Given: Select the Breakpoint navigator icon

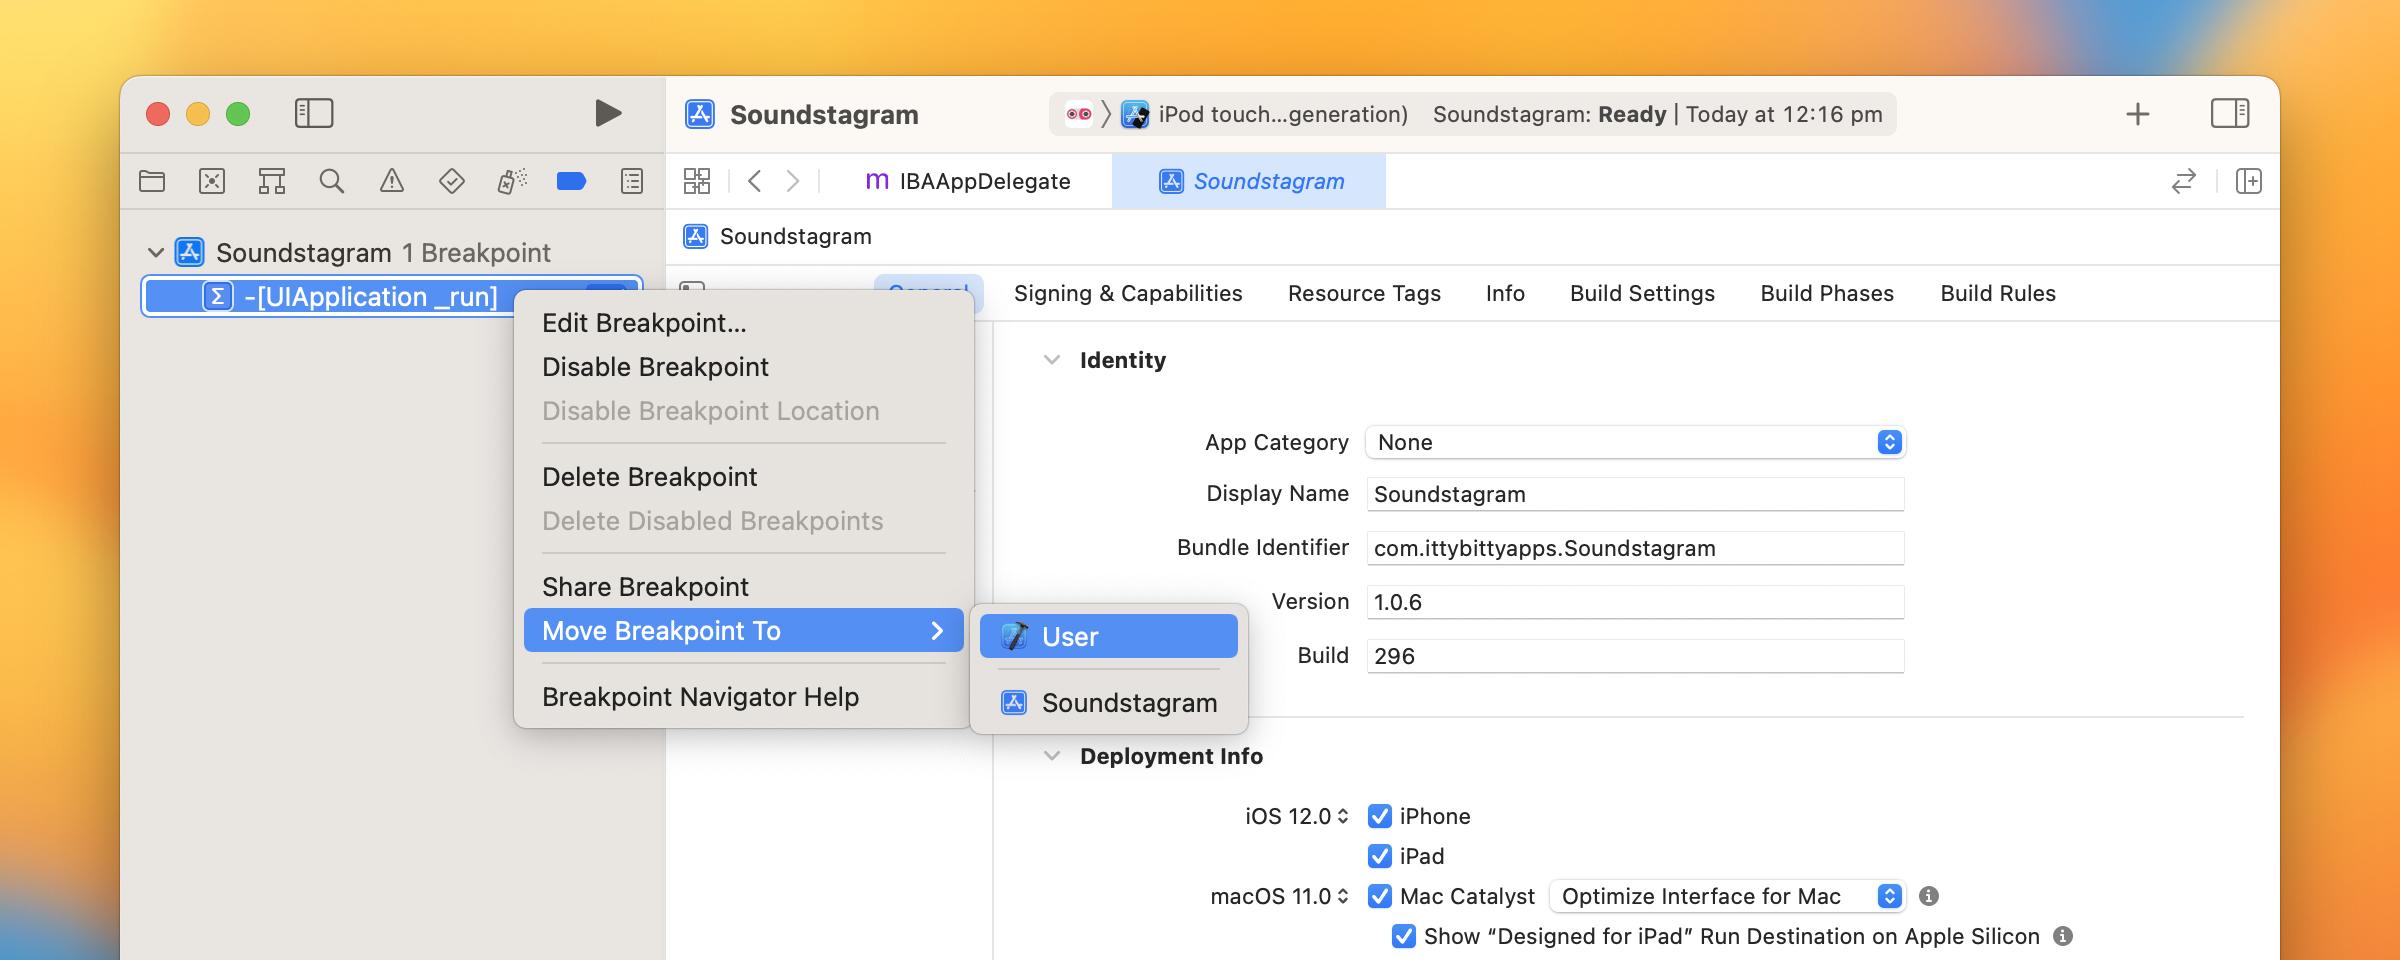Looking at the screenshot, I should pos(571,181).
